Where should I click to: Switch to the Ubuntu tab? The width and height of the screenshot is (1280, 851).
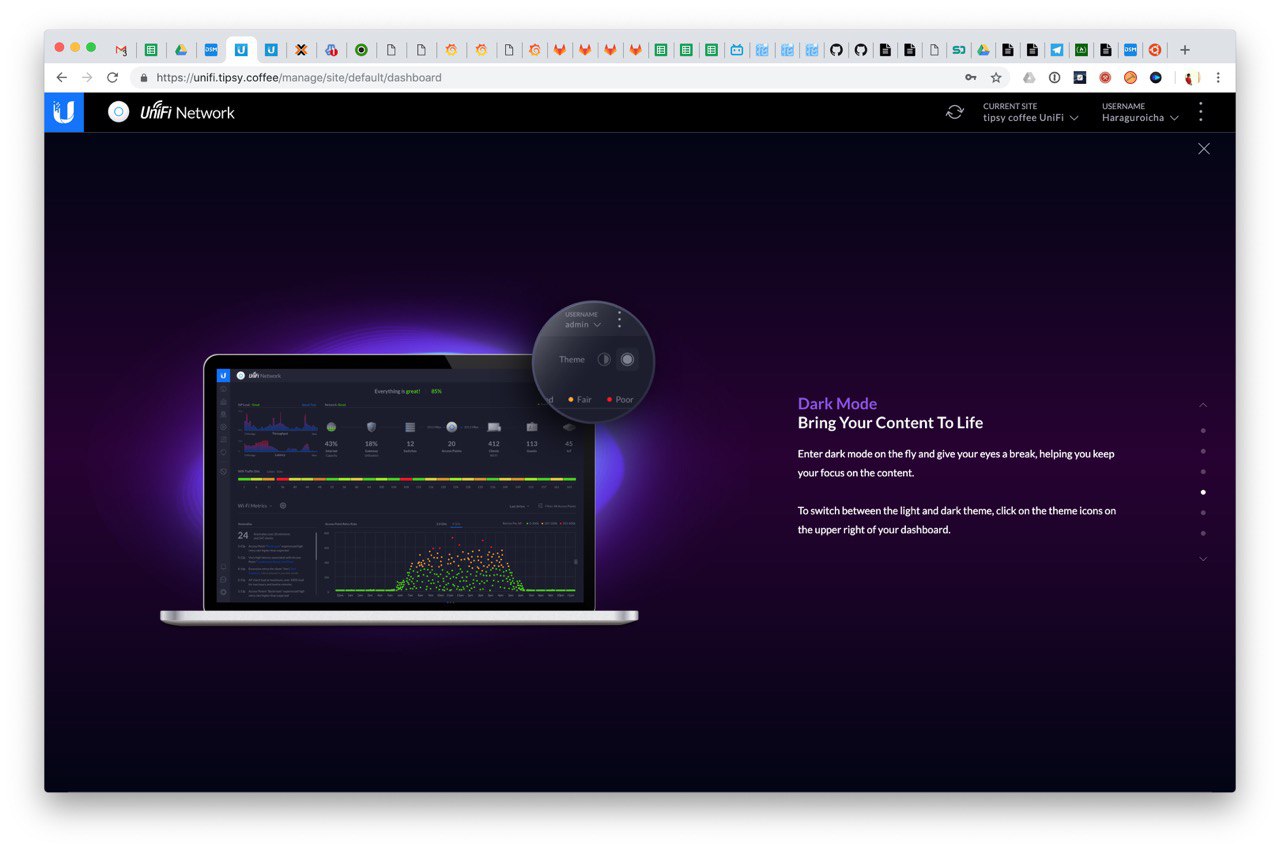1154,49
